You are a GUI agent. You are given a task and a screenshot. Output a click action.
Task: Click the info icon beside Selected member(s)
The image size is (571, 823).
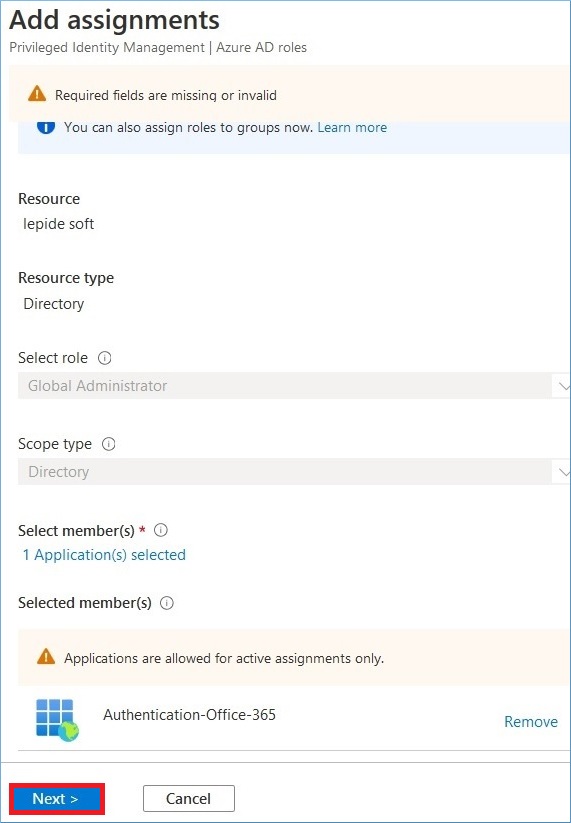click(167, 604)
